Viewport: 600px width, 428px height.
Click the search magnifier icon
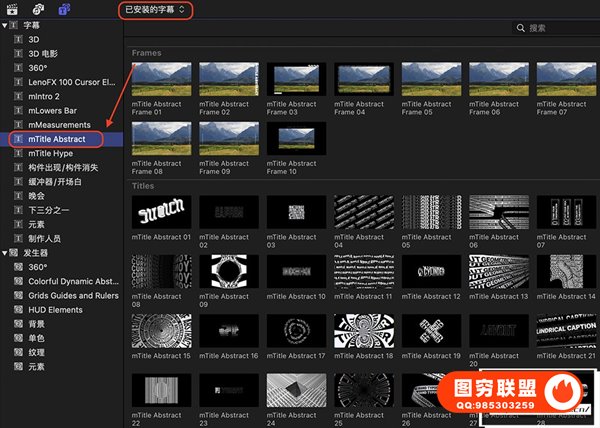tap(518, 29)
